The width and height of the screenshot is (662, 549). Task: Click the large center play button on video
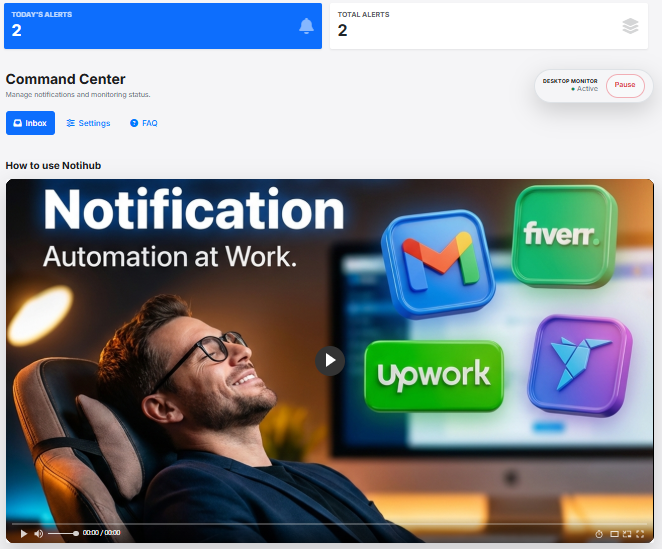click(330, 361)
